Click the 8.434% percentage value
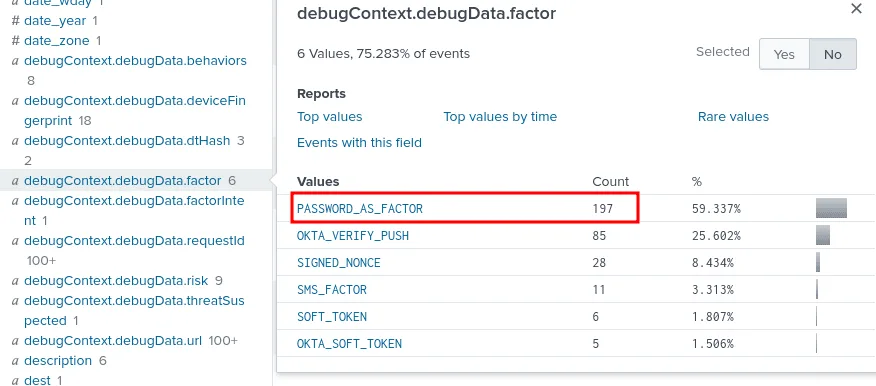Viewport: 876px width, 386px height. click(713, 263)
